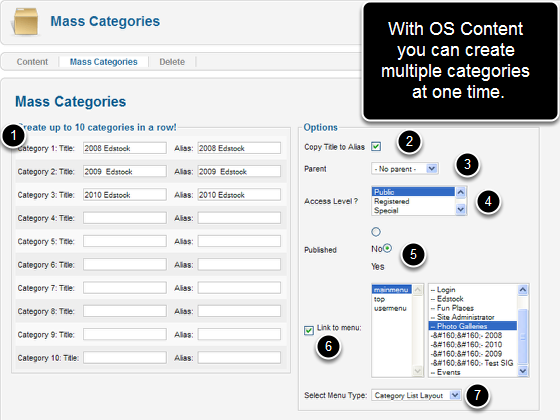
Task: Click up arrow of menu items list scrollbar
Action: point(523,289)
